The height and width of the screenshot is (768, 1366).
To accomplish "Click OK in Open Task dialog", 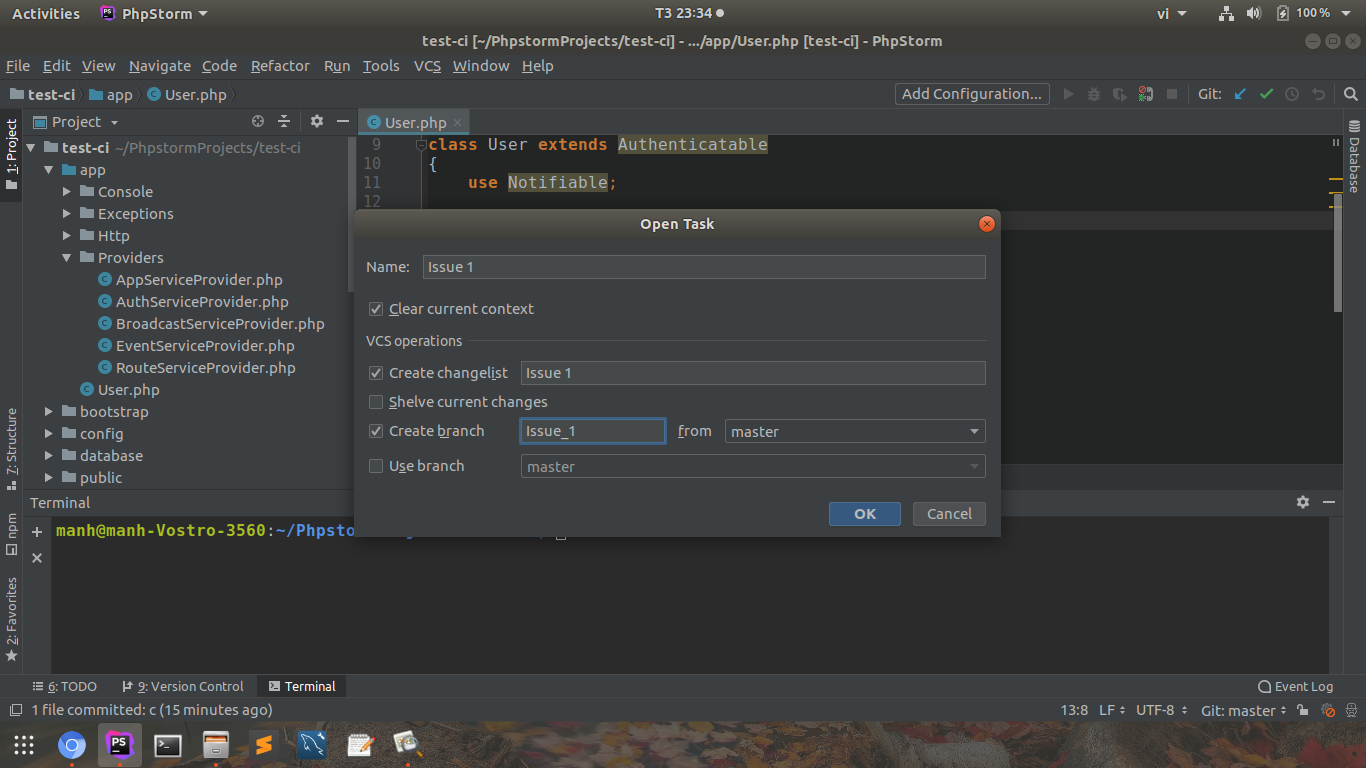I will [x=865, y=514].
